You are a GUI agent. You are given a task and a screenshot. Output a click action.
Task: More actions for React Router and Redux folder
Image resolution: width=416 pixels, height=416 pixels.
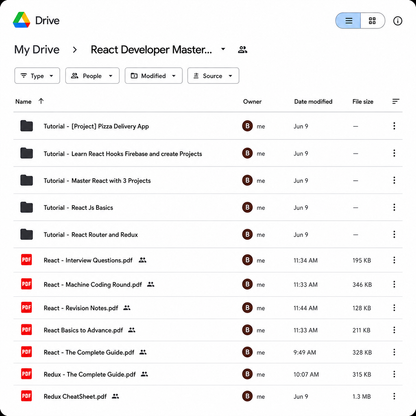(x=394, y=234)
